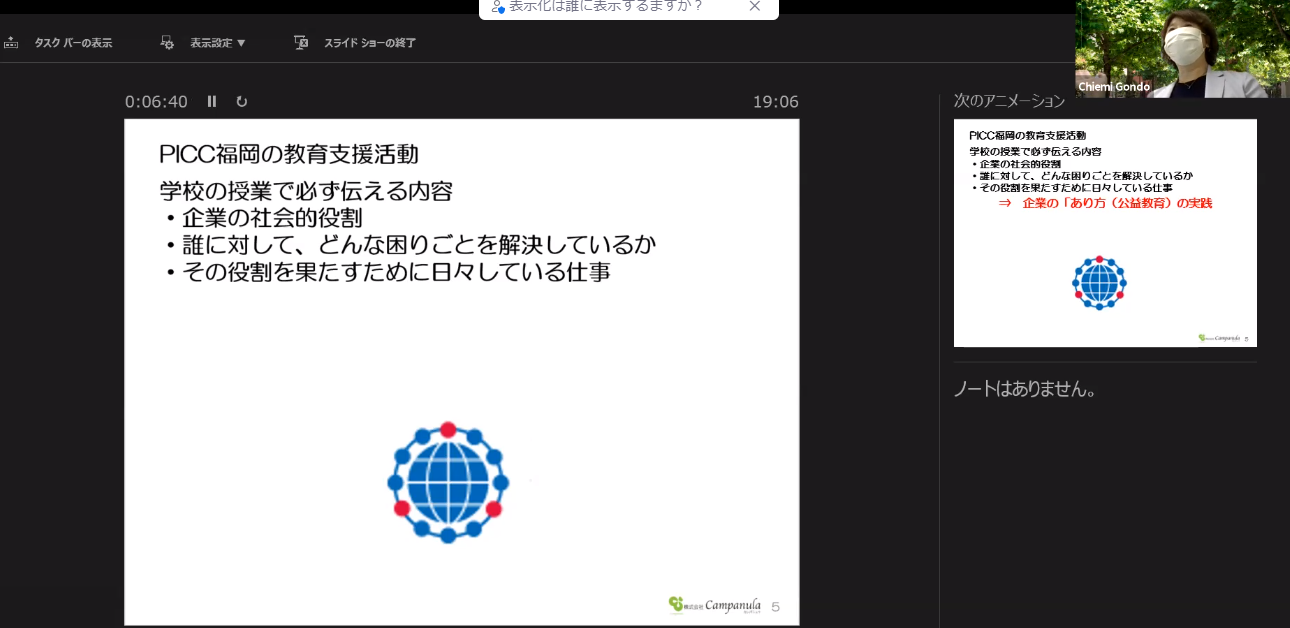
Task: Click the person icon in sharing popup
Action: pos(497,7)
